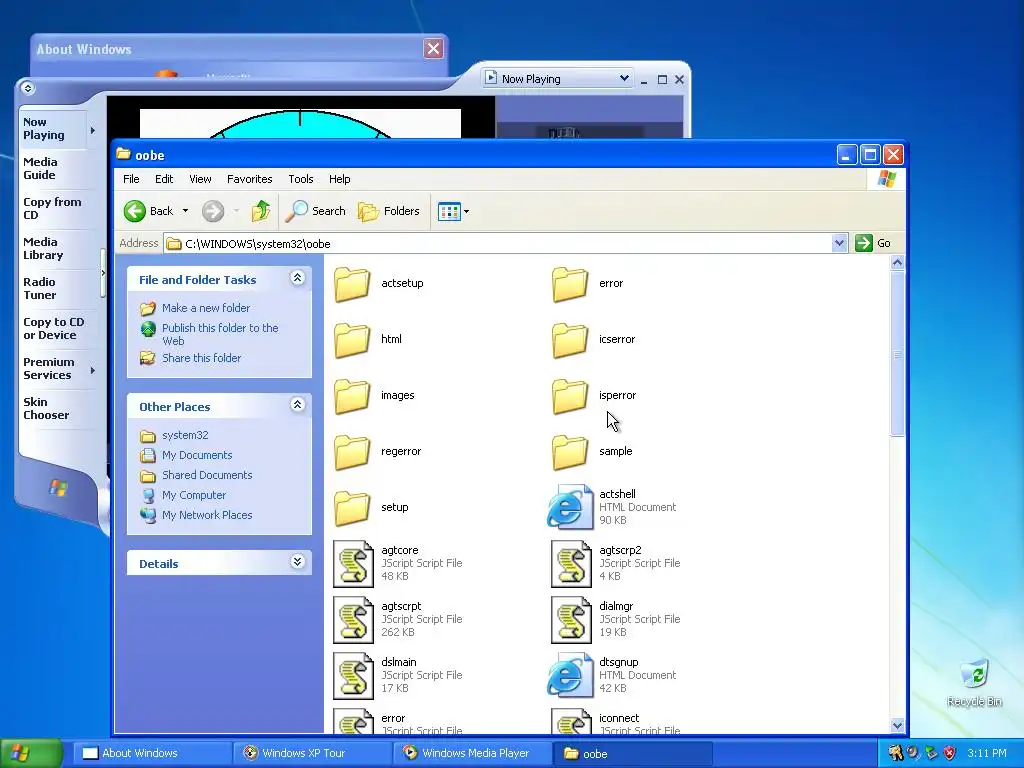Image resolution: width=1024 pixels, height=768 pixels.
Task: Select the dslmain JScript file icon
Action: pos(353,676)
